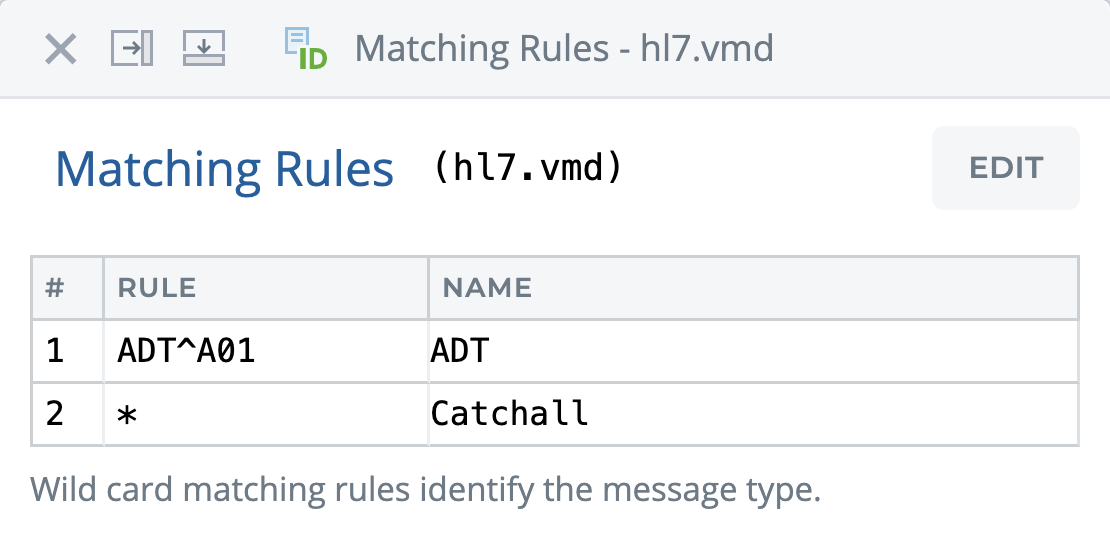The height and width of the screenshot is (544, 1110).
Task: Select row number 2 in the table
Action: click(x=56, y=413)
